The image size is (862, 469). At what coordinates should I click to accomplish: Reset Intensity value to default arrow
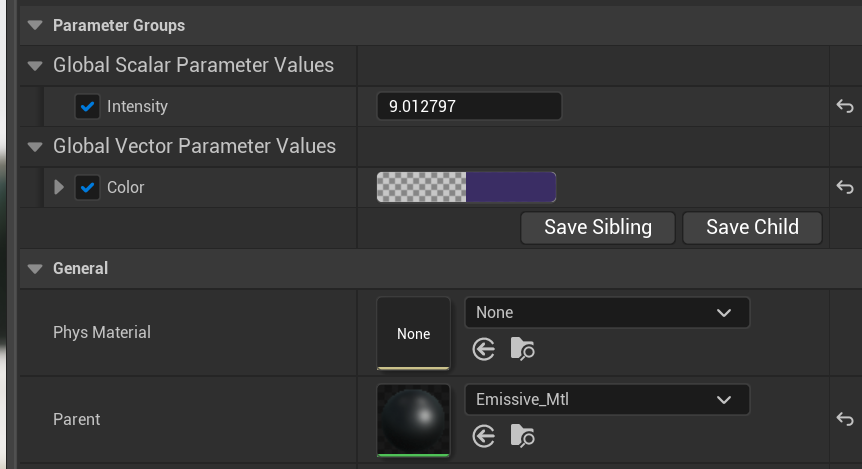[845, 106]
